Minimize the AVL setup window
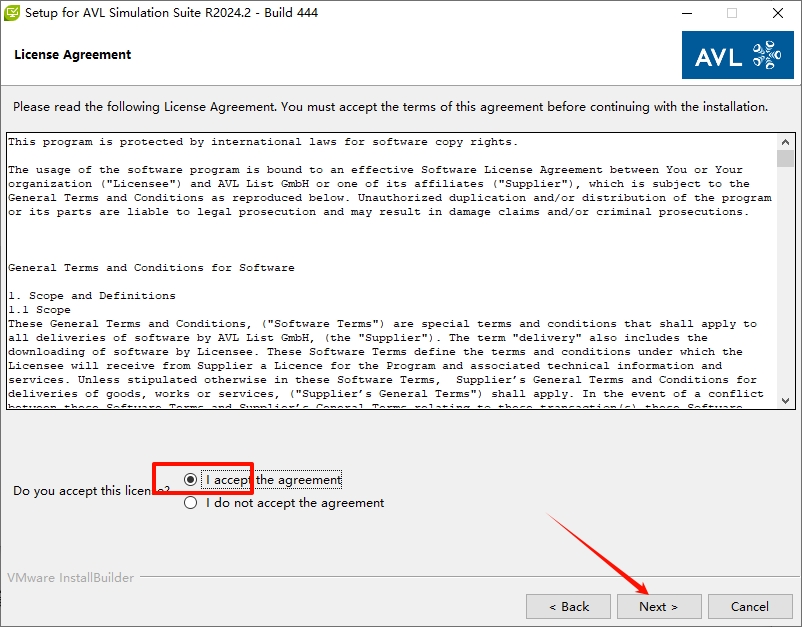The width and height of the screenshot is (802, 627). pyautogui.click(x=686, y=13)
